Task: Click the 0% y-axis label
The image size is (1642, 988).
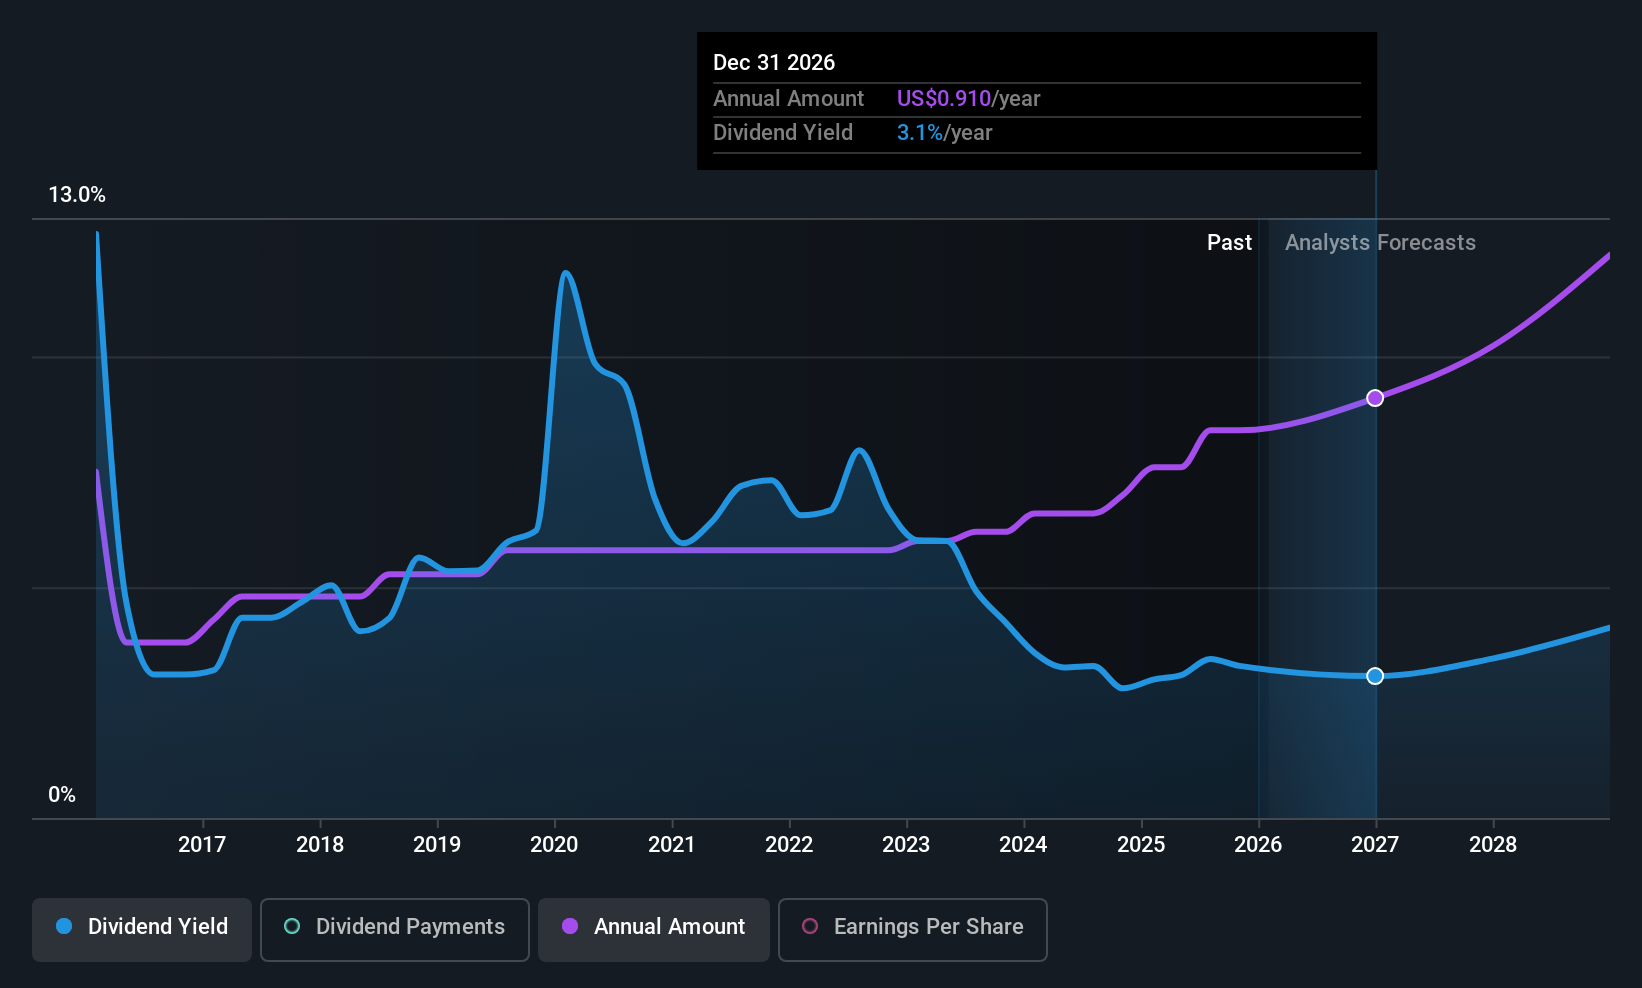Action: (x=62, y=795)
